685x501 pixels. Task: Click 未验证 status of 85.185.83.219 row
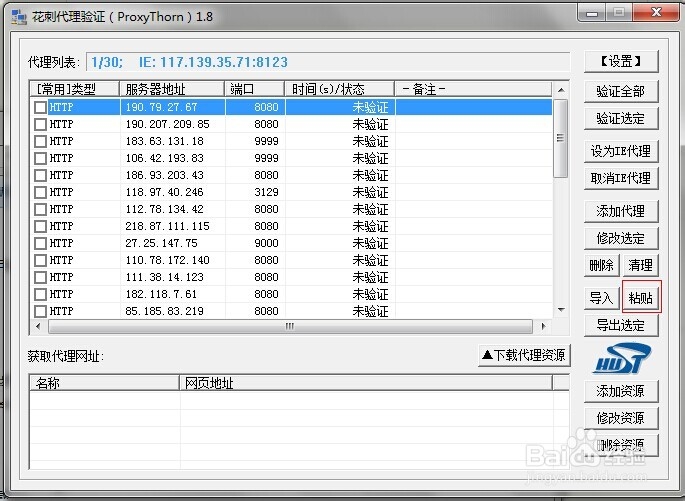(x=370, y=311)
